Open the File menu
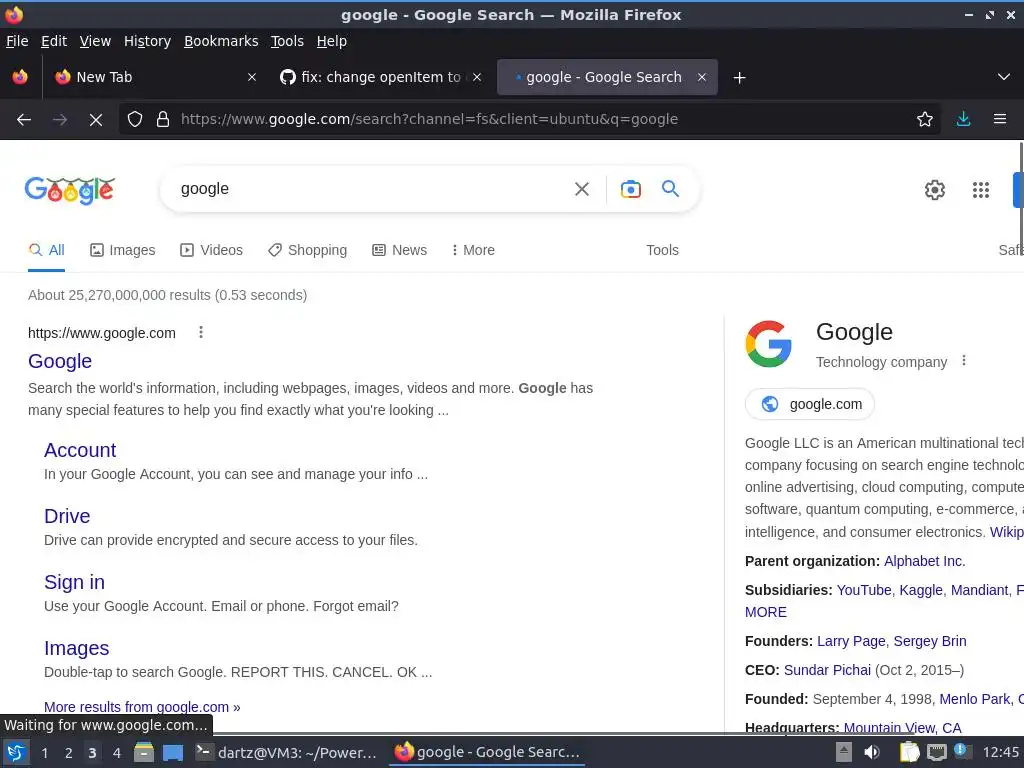This screenshot has height=768, width=1024. pos(17,41)
